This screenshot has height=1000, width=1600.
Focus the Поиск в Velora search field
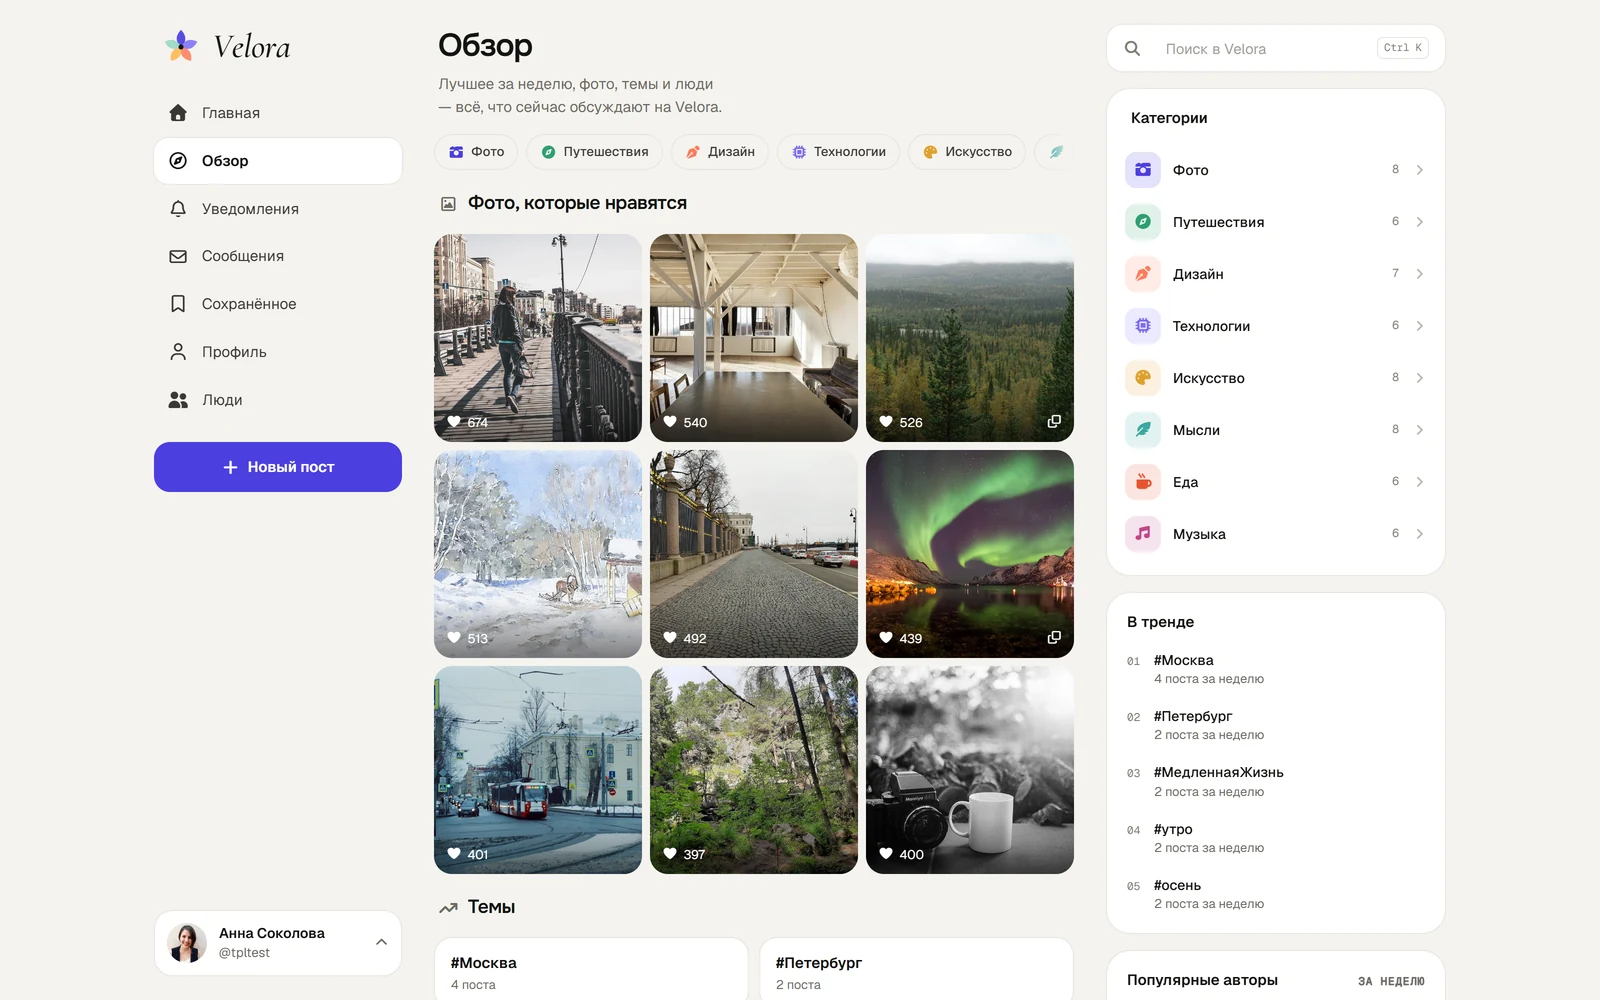[x=1276, y=48]
